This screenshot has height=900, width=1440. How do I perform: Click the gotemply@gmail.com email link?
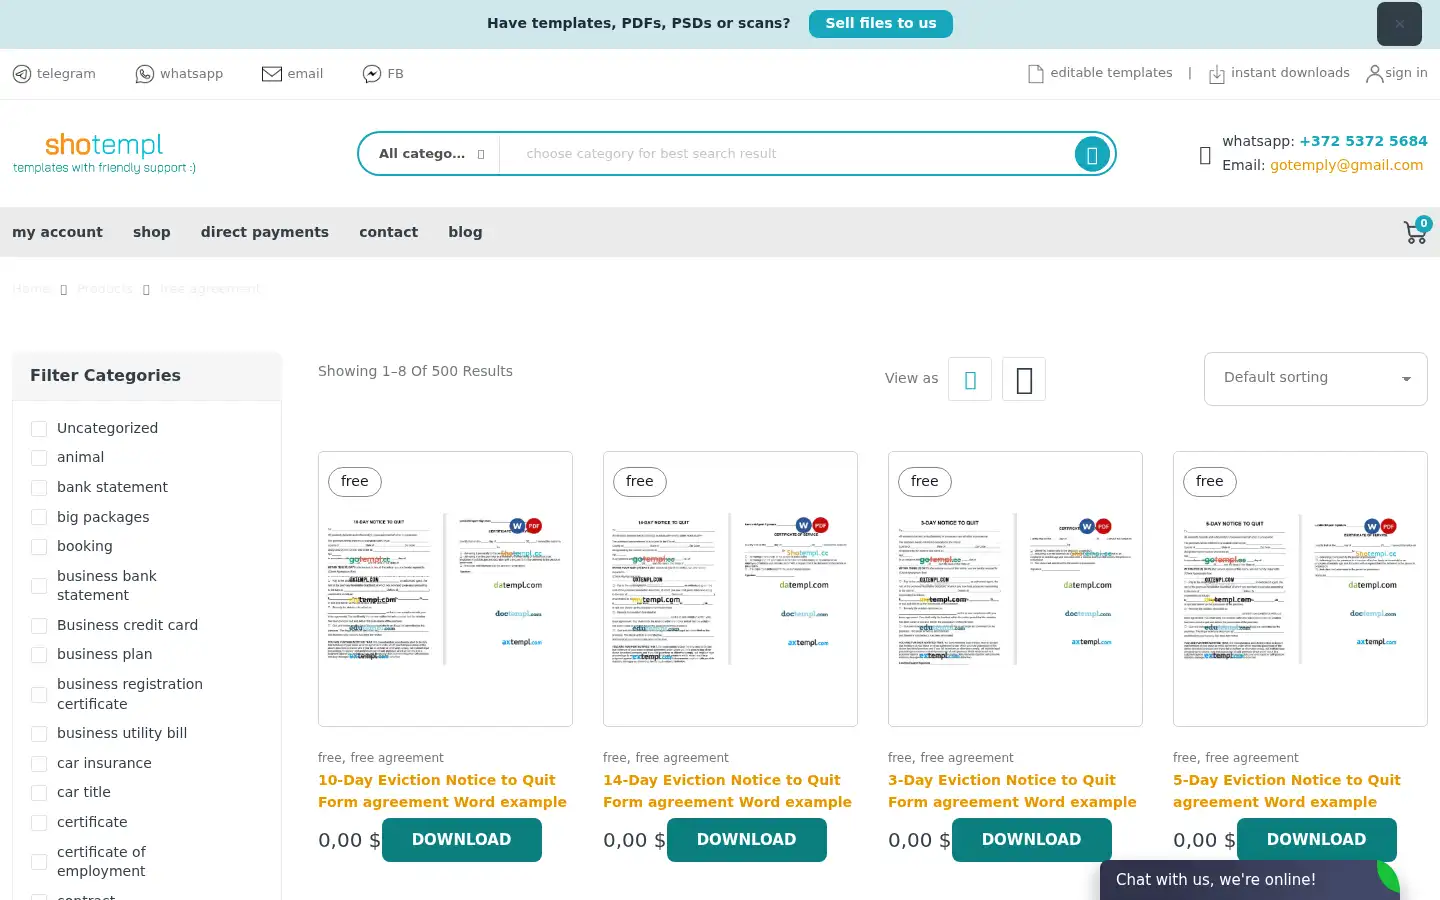coord(1346,165)
